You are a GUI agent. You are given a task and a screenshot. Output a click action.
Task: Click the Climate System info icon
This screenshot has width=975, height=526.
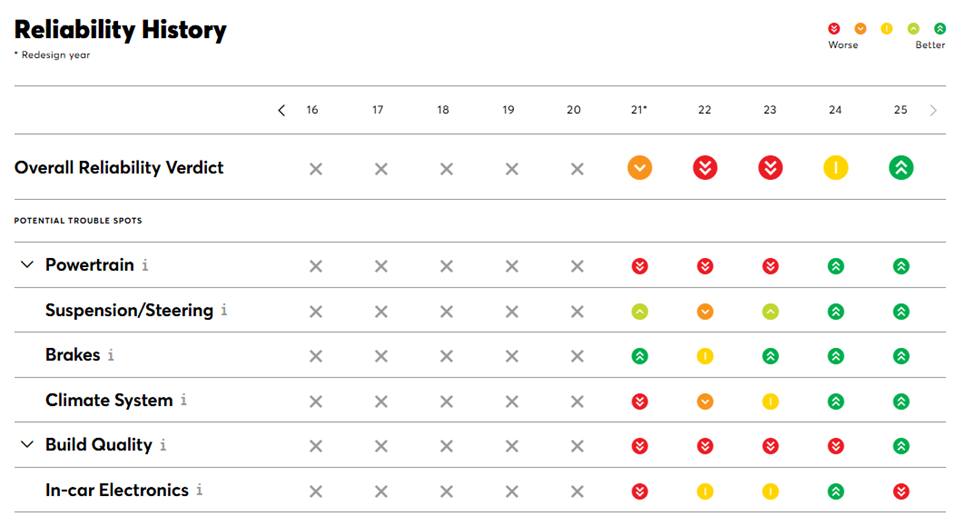click(184, 401)
